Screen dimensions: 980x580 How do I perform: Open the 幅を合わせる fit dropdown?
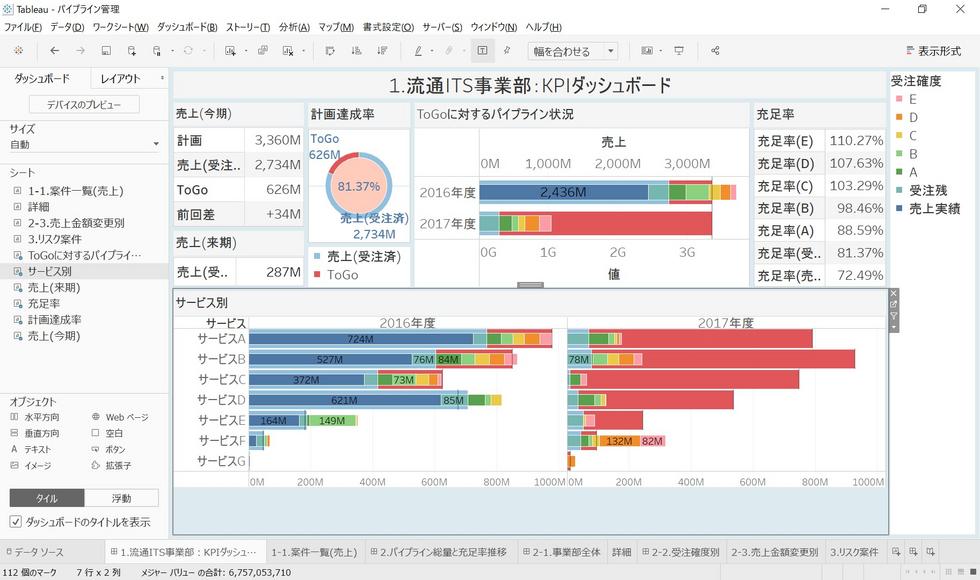coord(572,51)
